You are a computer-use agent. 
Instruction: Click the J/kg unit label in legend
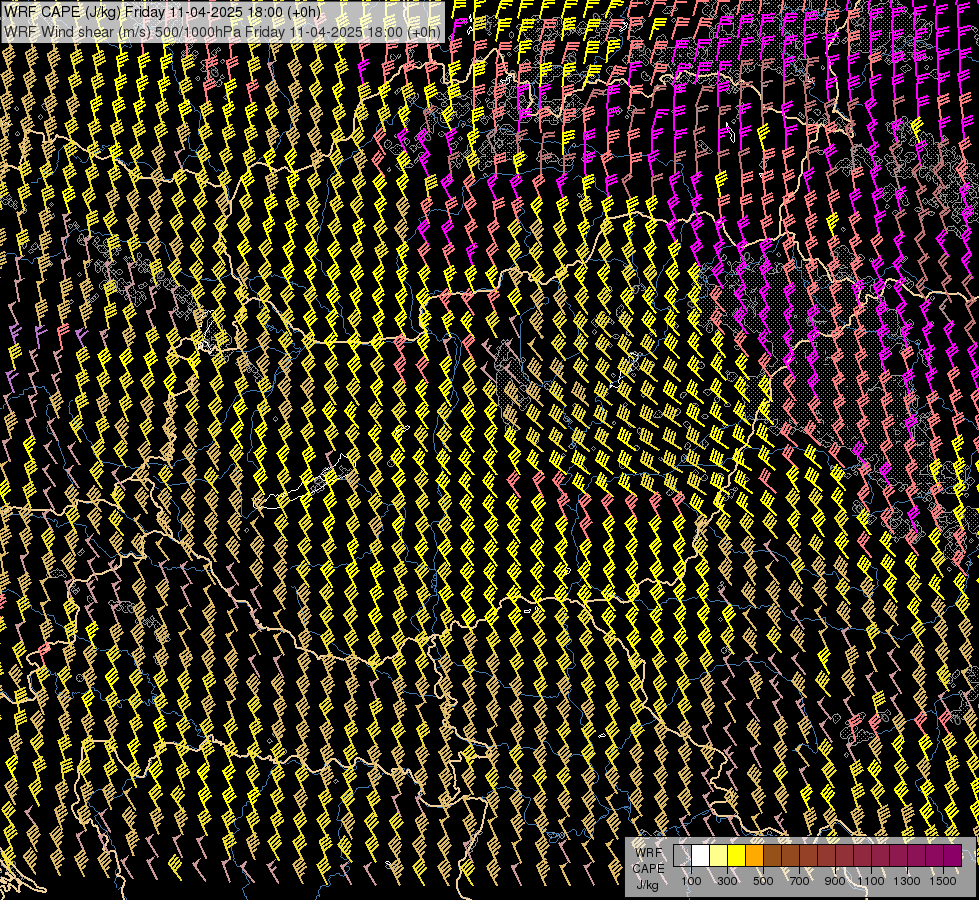click(x=648, y=885)
